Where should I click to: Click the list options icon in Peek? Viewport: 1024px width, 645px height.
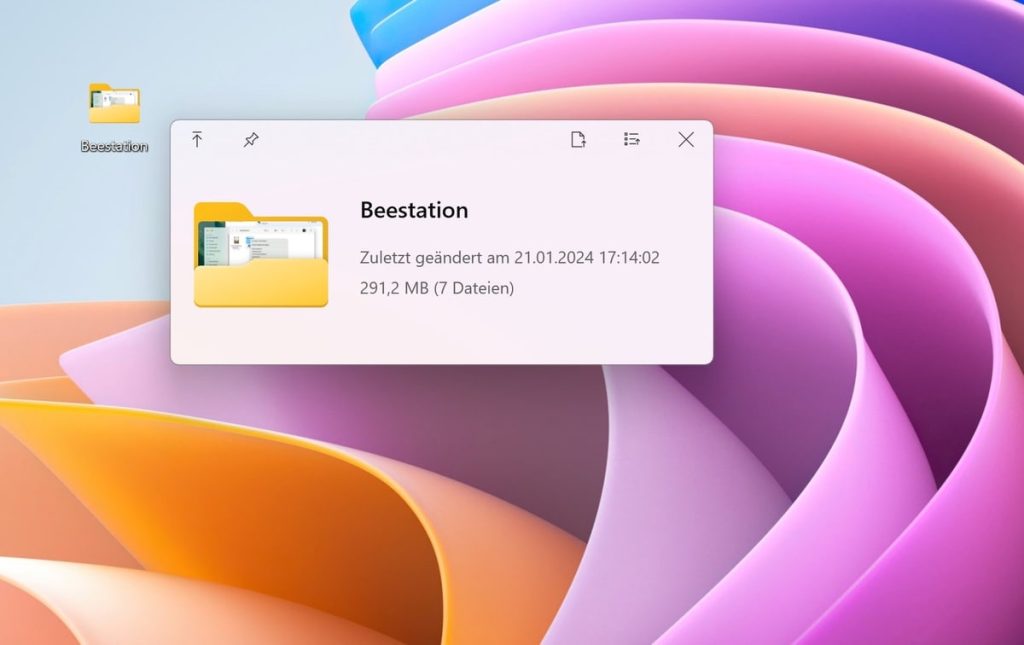632,139
